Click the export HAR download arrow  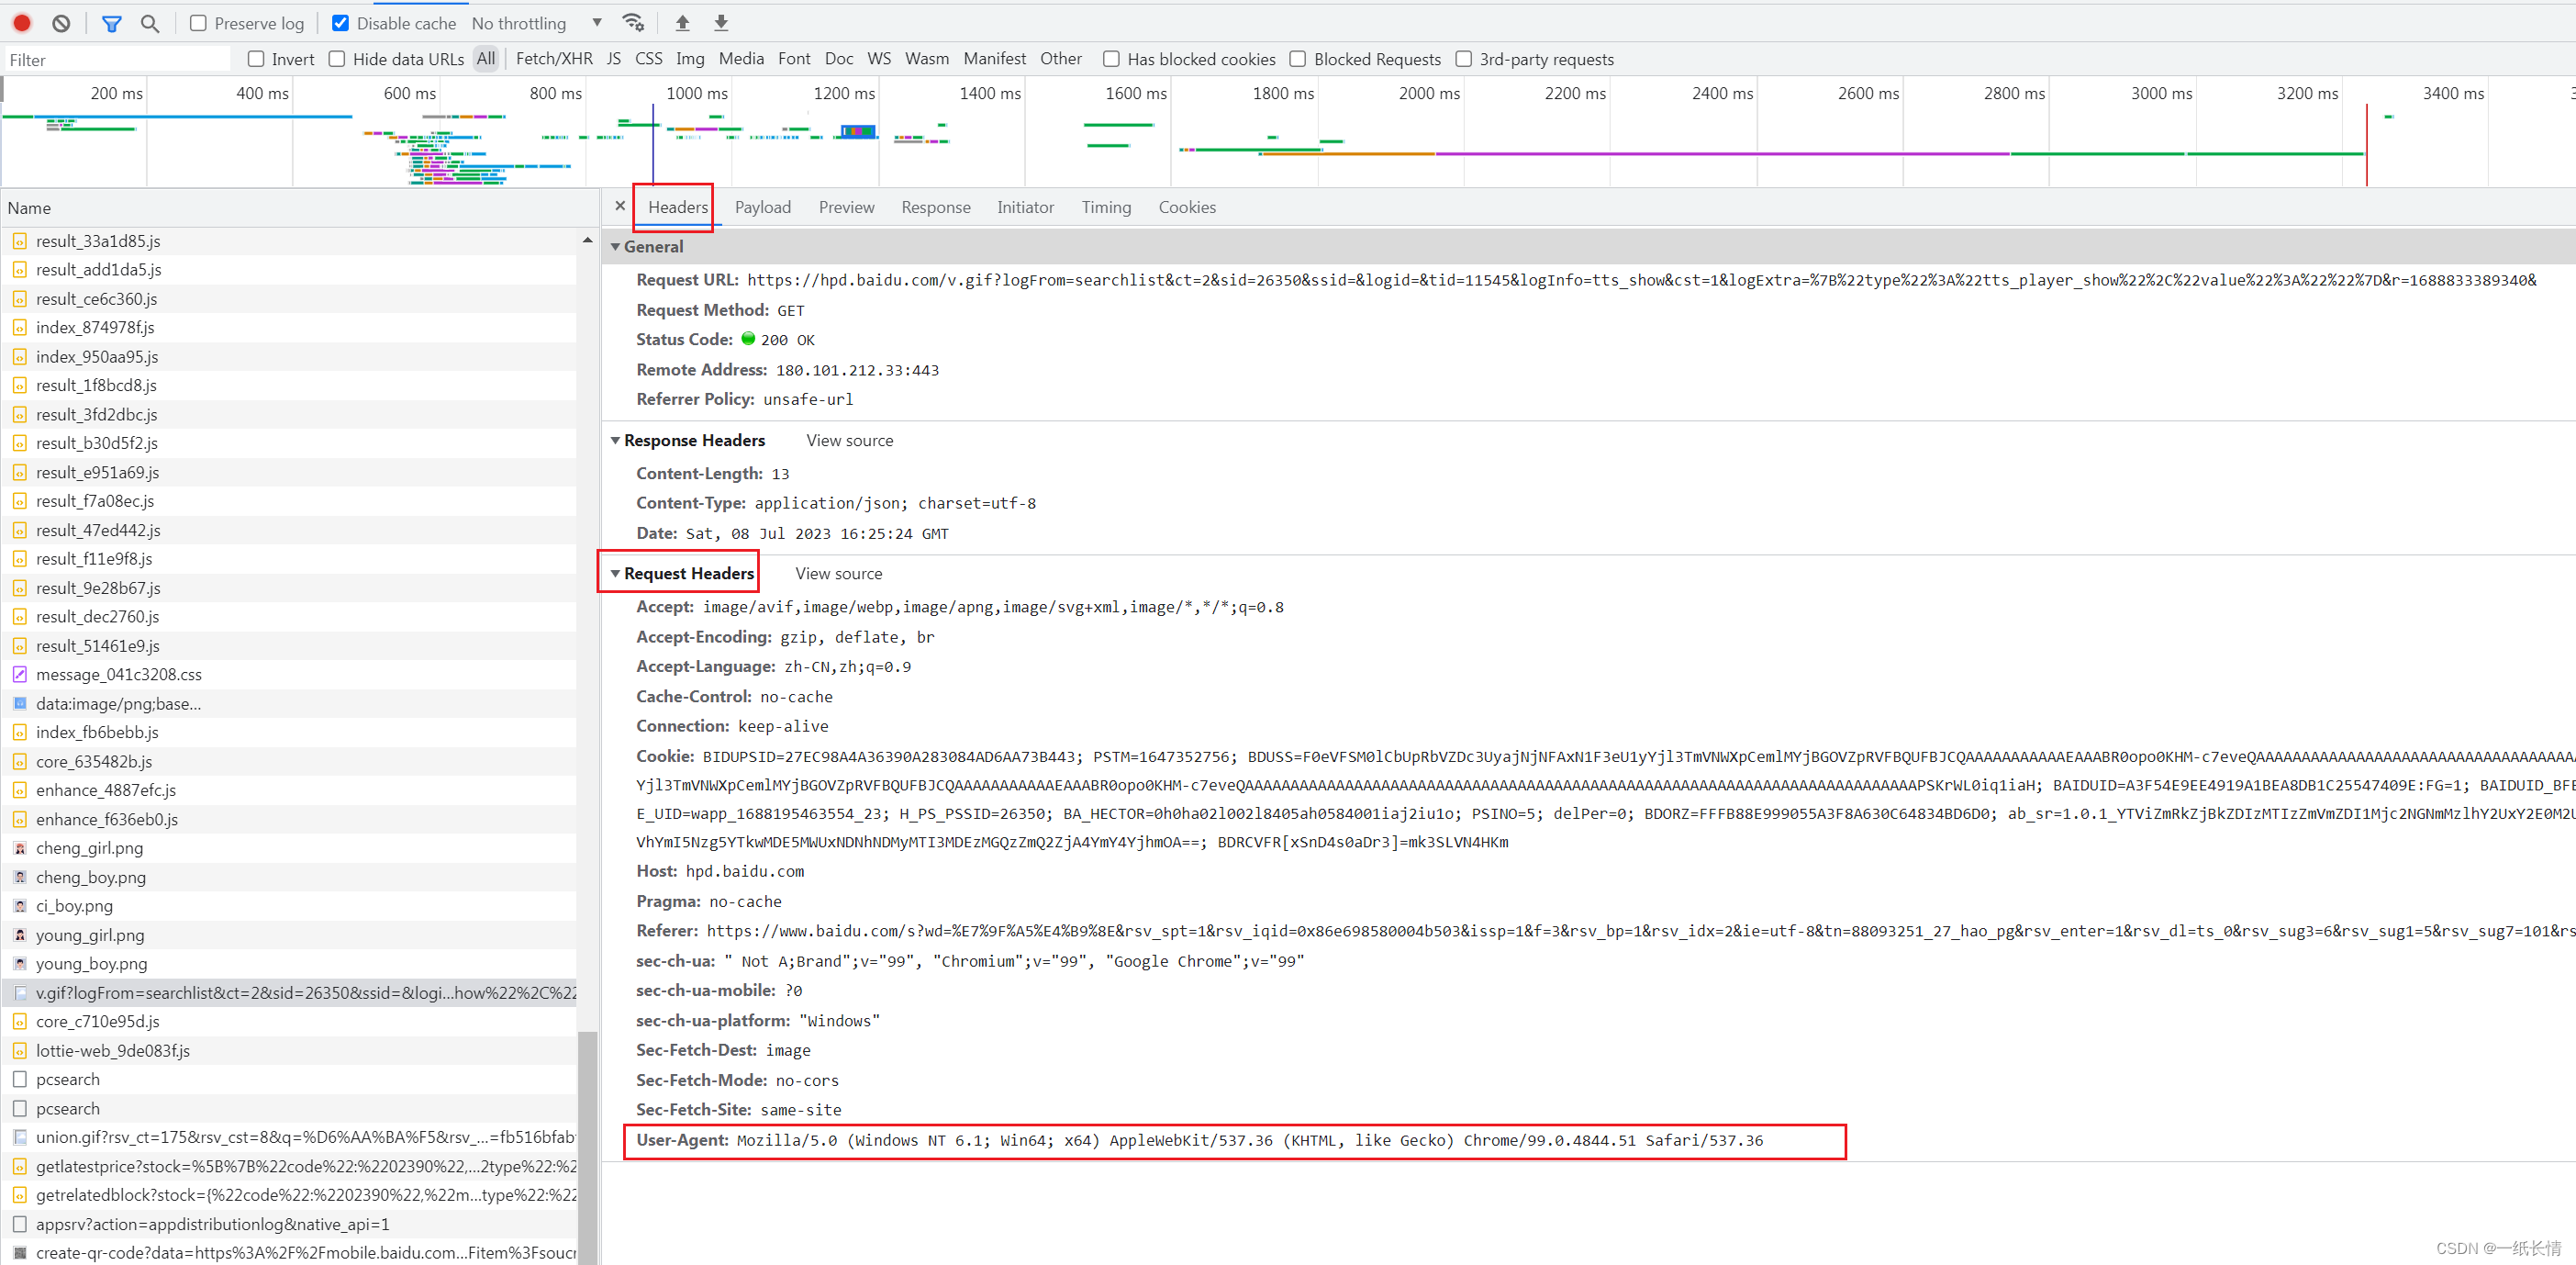[721, 23]
